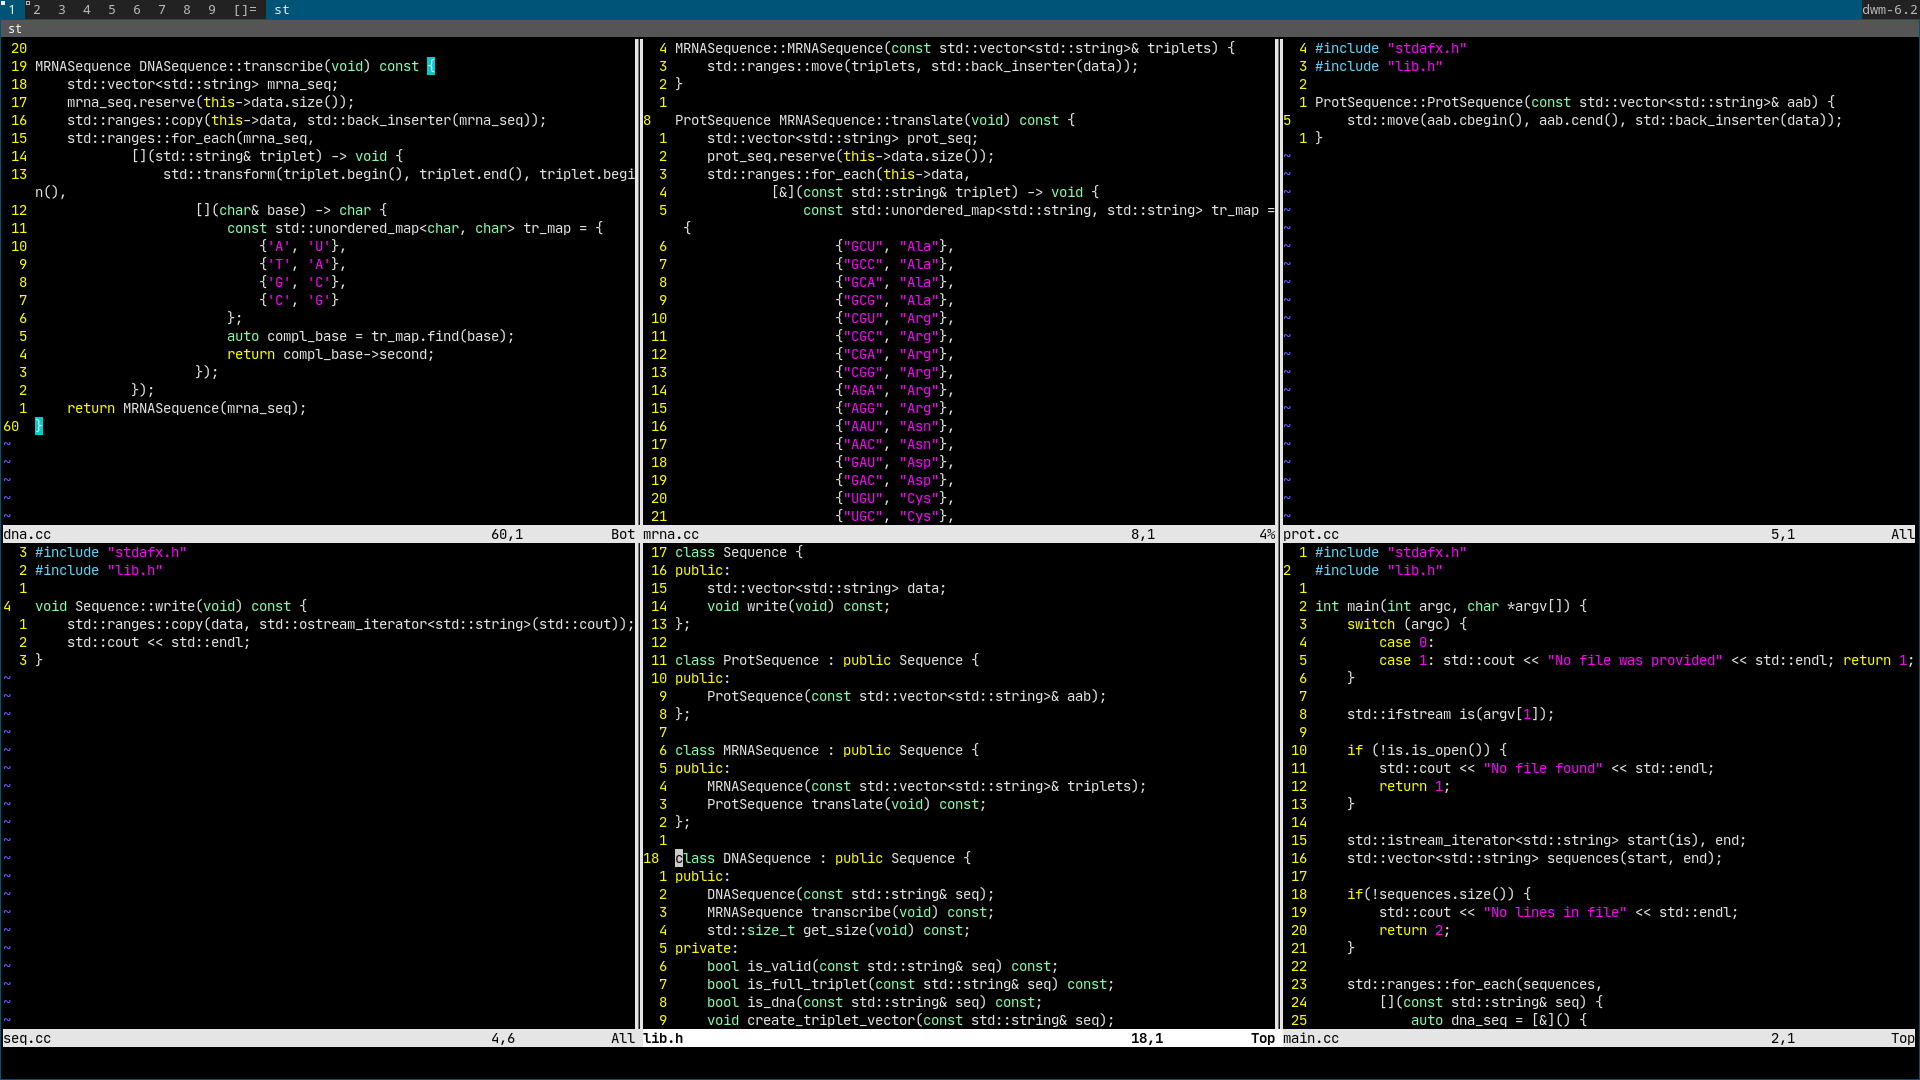Click the dwm-6.2 status text
Screen dimensions: 1920x1080
pos(1888,9)
